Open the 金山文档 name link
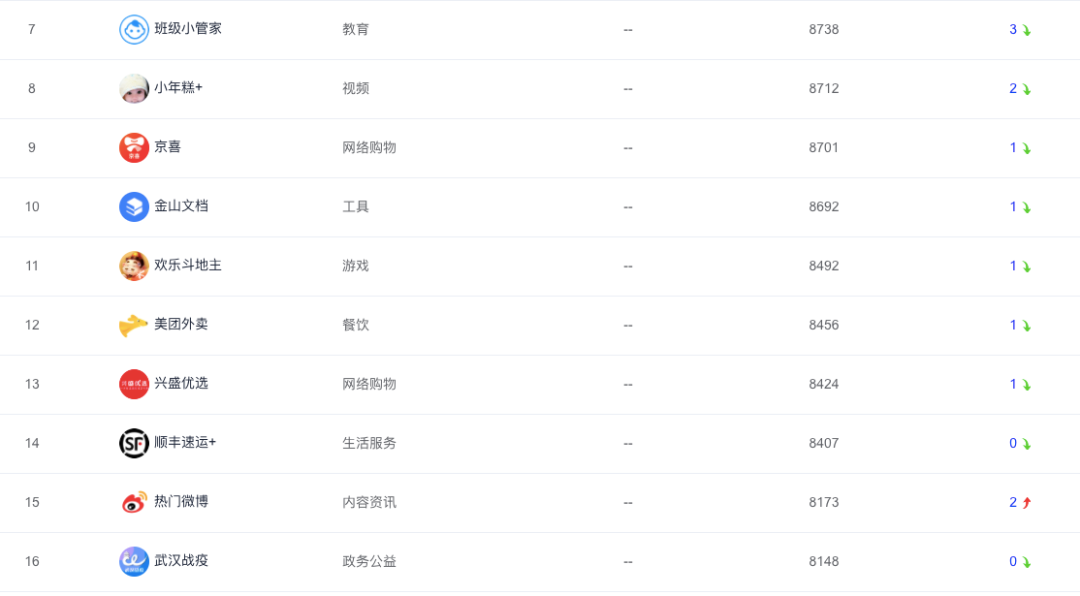Image resolution: width=1080 pixels, height=596 pixels. 181,206
